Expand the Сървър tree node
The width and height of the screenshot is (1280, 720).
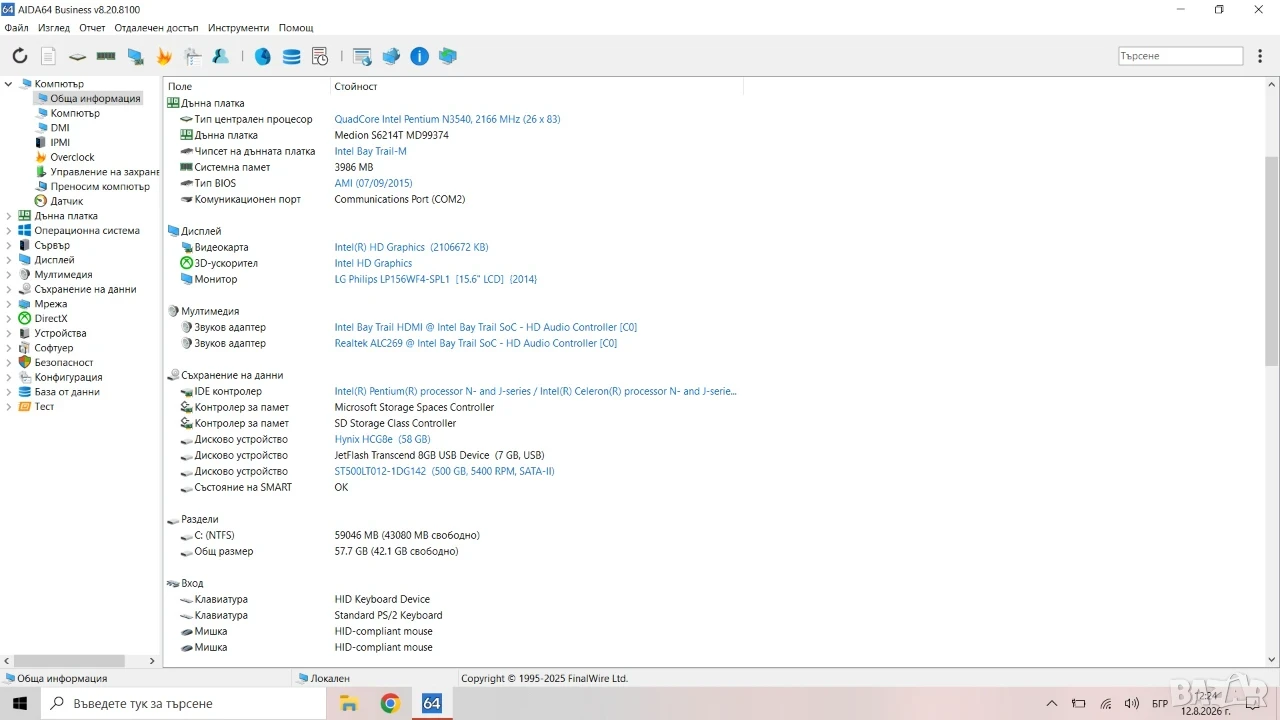9,245
